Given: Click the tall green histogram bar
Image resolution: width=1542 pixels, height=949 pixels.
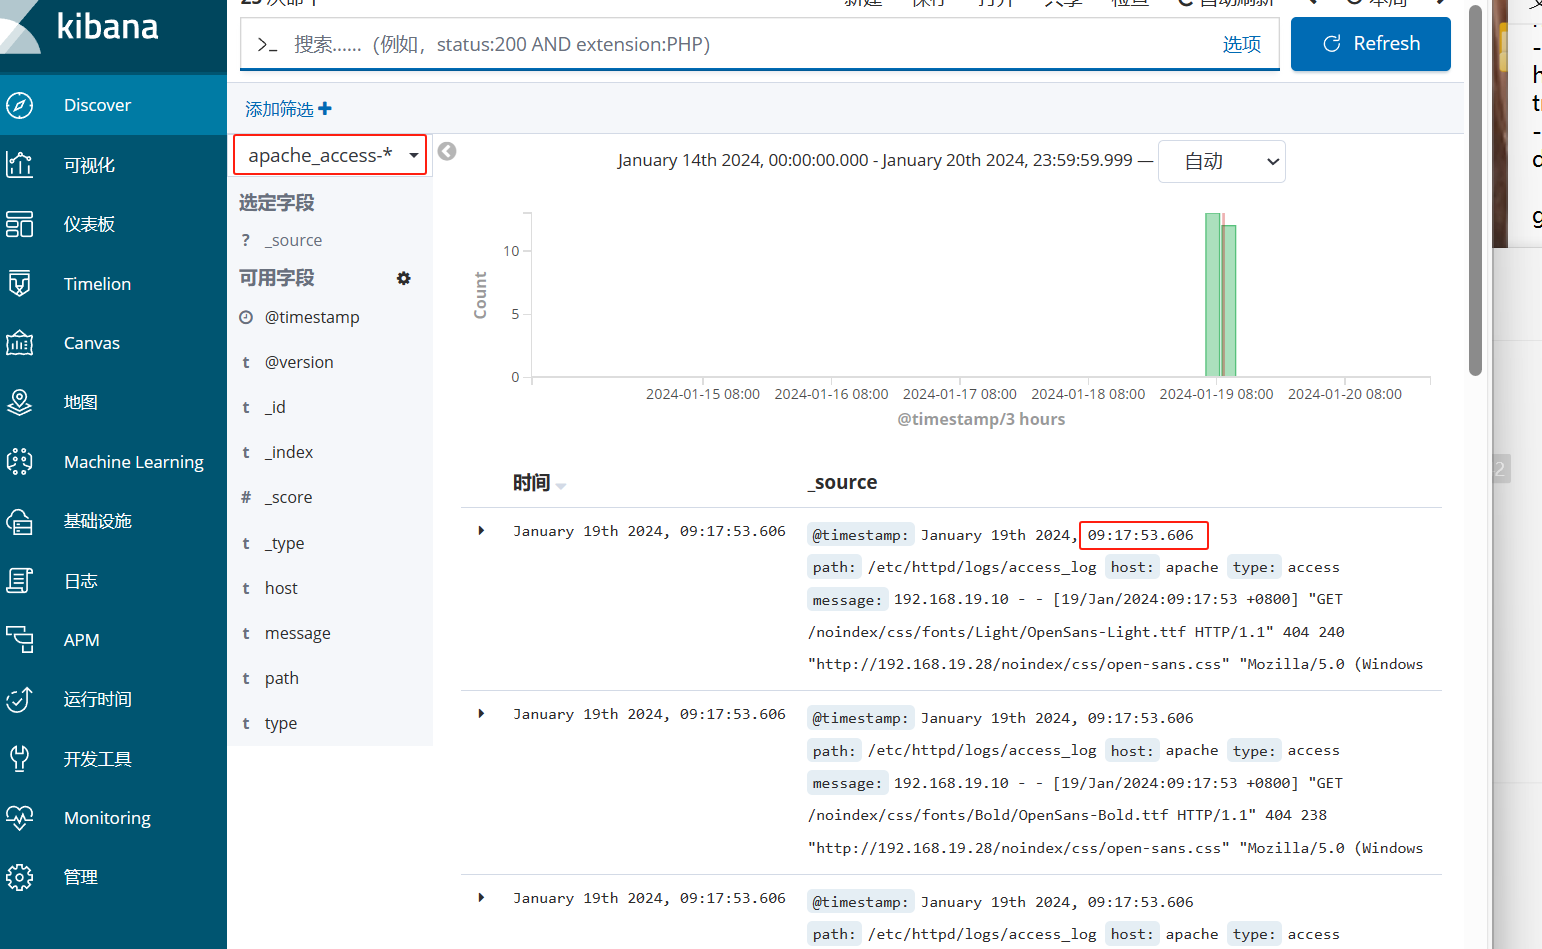Looking at the screenshot, I should (1212, 294).
